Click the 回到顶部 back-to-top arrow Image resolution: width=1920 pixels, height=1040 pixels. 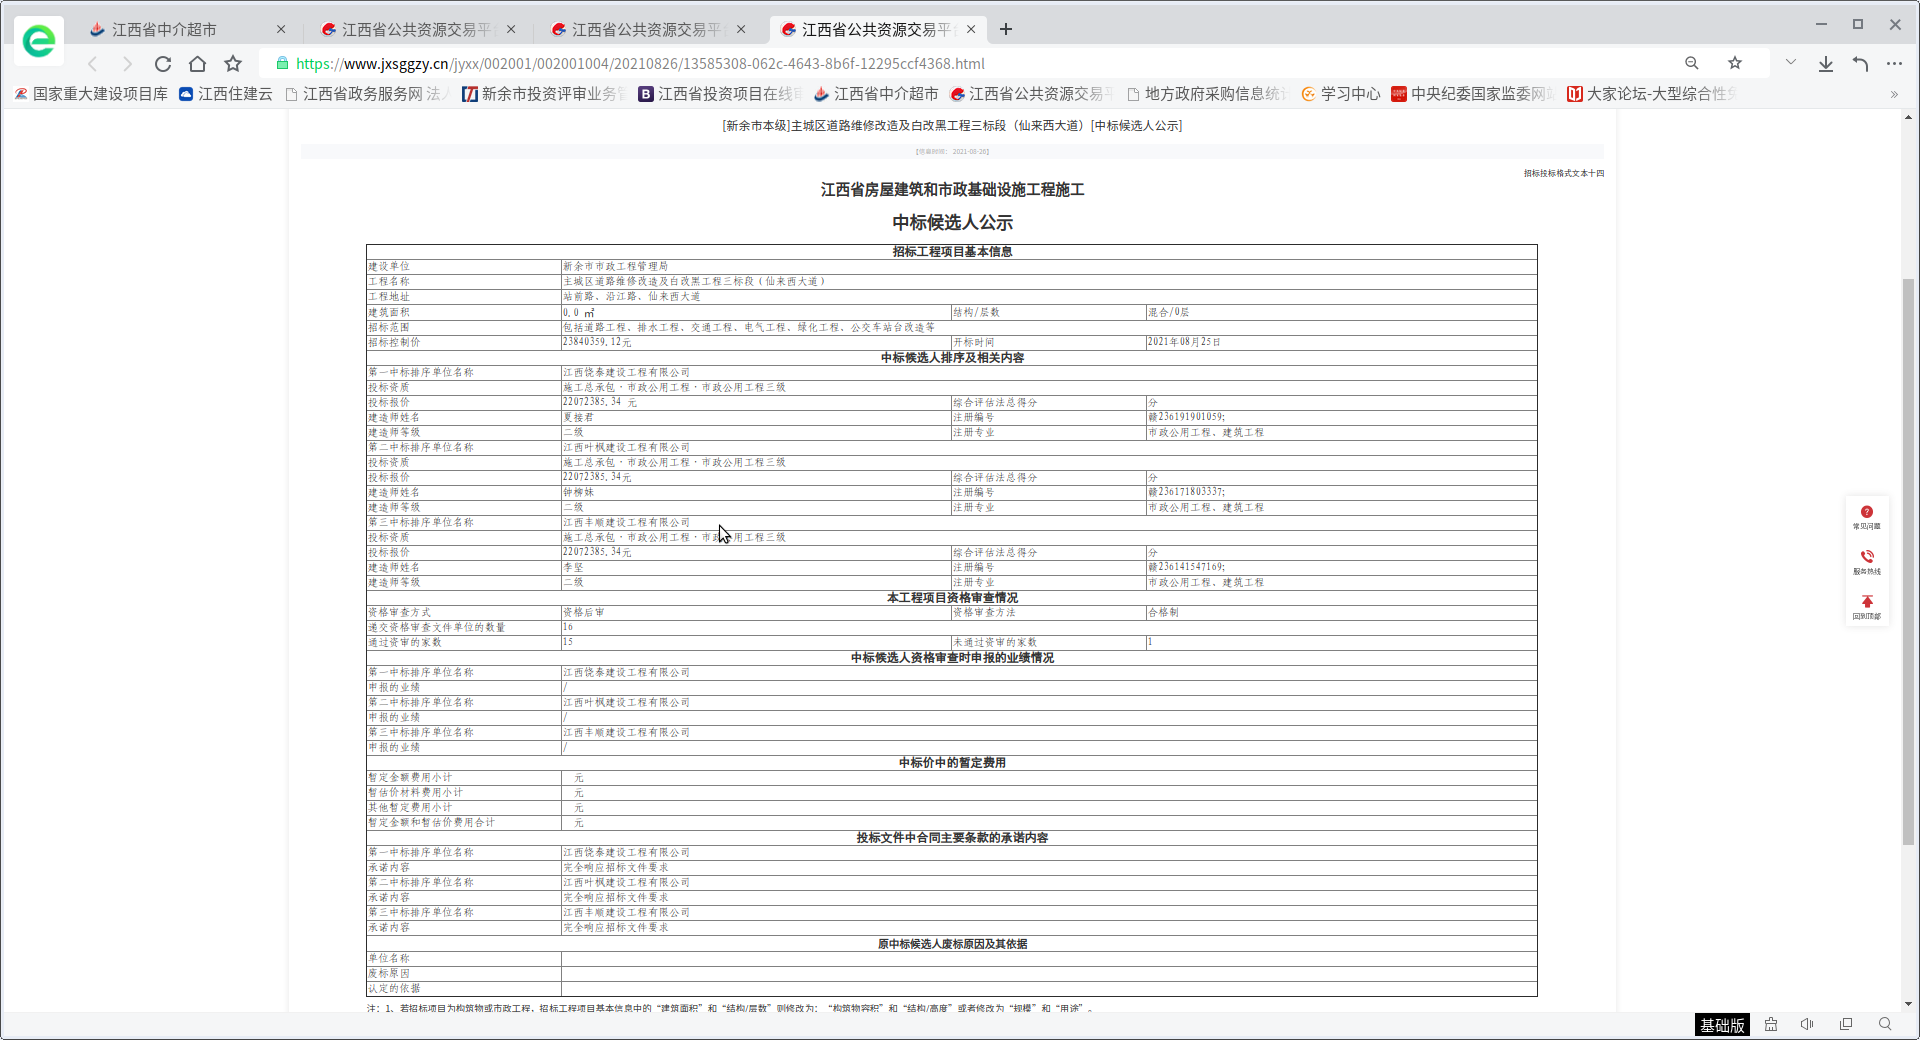[x=1866, y=606]
